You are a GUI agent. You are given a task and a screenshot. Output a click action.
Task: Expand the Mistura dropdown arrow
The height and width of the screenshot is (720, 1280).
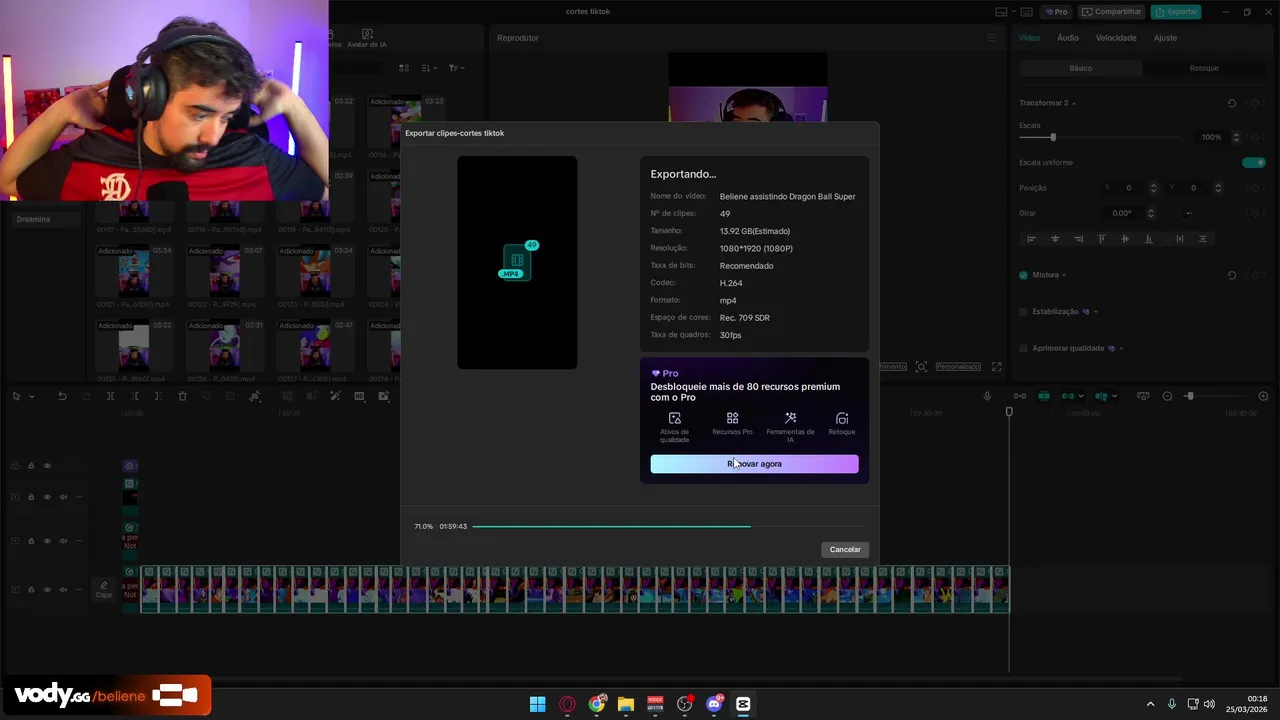click(1064, 275)
